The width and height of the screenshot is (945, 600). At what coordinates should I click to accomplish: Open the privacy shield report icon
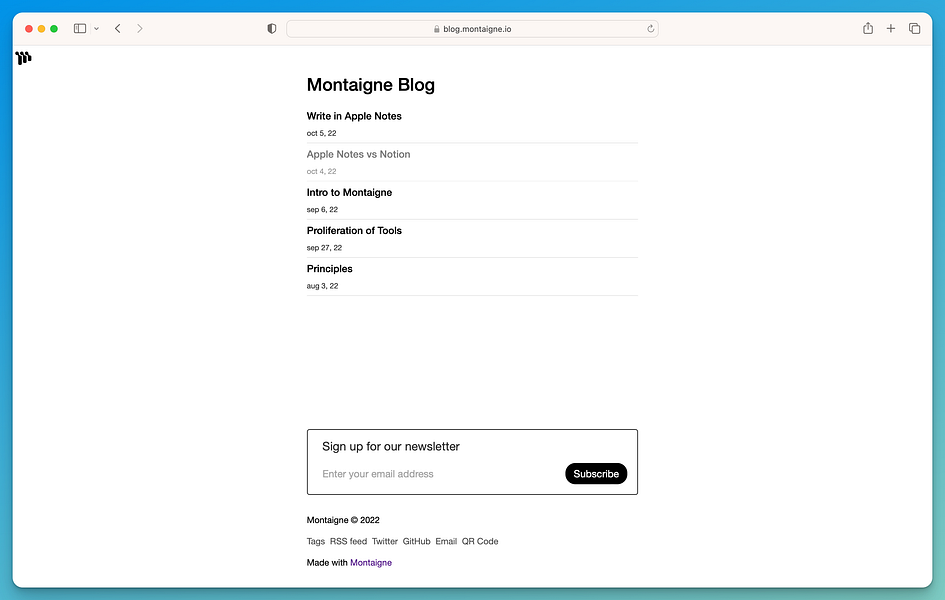(x=272, y=28)
